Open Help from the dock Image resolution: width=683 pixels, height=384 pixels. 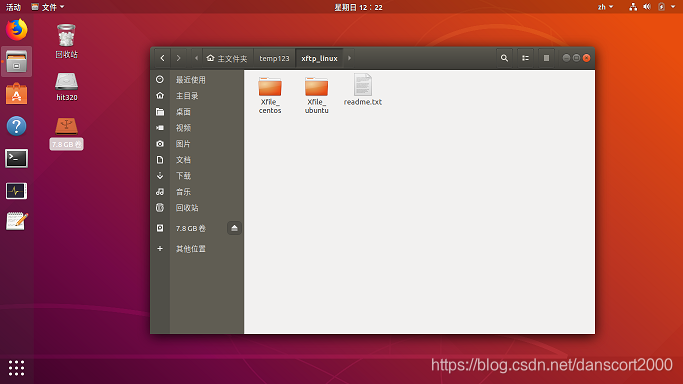coord(17,126)
